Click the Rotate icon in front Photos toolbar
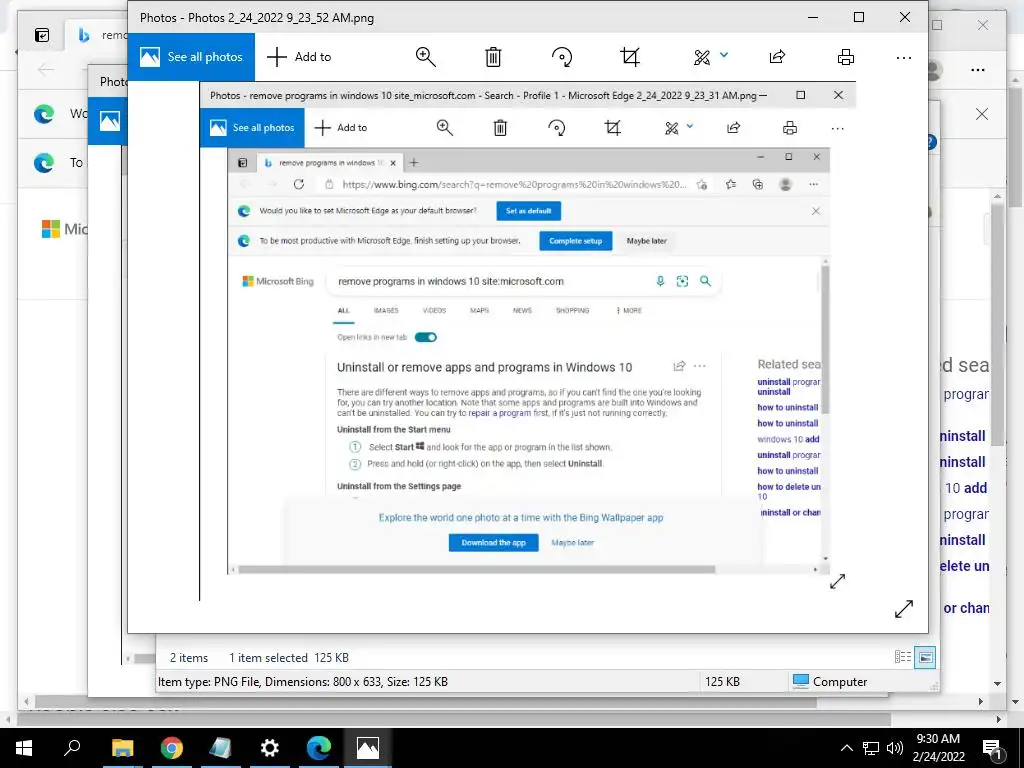 click(x=562, y=57)
